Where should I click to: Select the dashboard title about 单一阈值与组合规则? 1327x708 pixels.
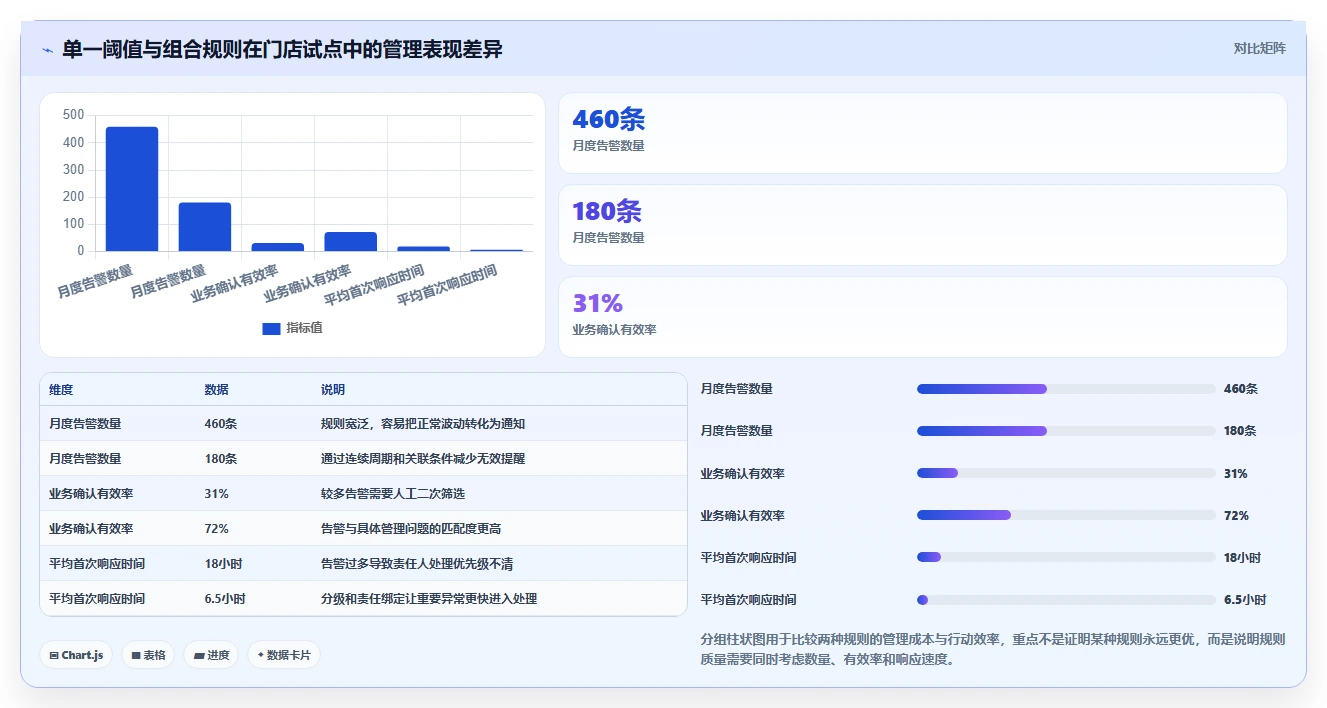282,49
